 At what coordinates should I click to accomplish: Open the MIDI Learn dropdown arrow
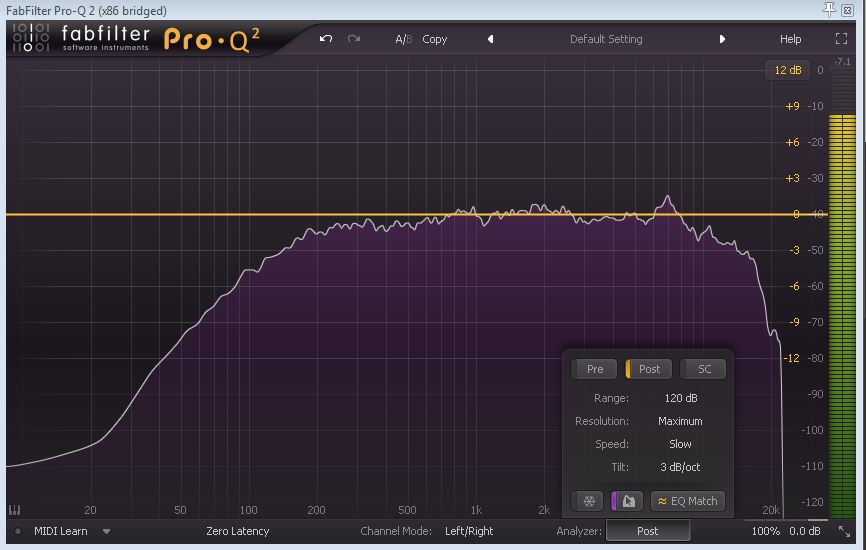click(x=106, y=532)
